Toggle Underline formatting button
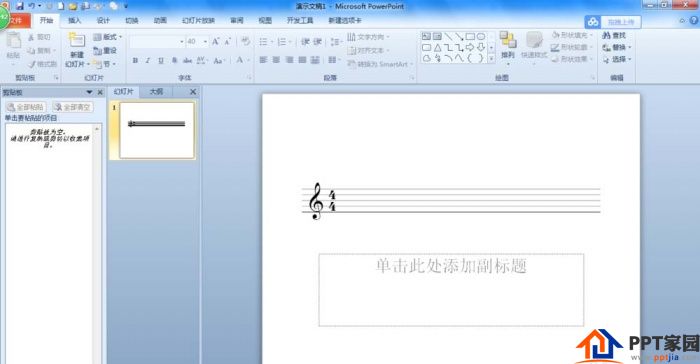Screen dimensions: 700x364 pos(161,60)
